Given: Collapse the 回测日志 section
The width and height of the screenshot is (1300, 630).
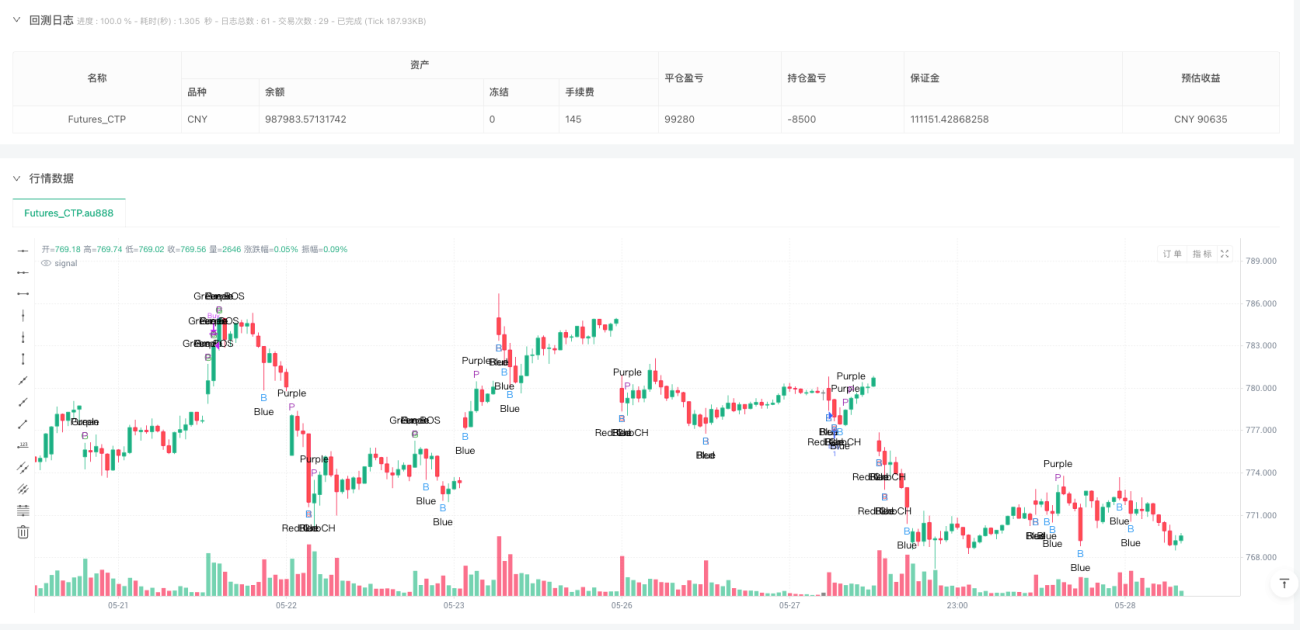Looking at the screenshot, I should [x=16, y=20].
